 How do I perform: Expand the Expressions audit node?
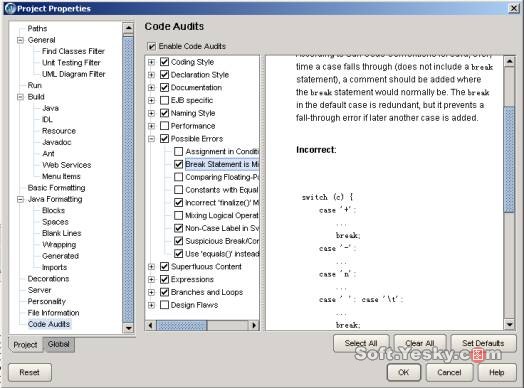[151, 280]
